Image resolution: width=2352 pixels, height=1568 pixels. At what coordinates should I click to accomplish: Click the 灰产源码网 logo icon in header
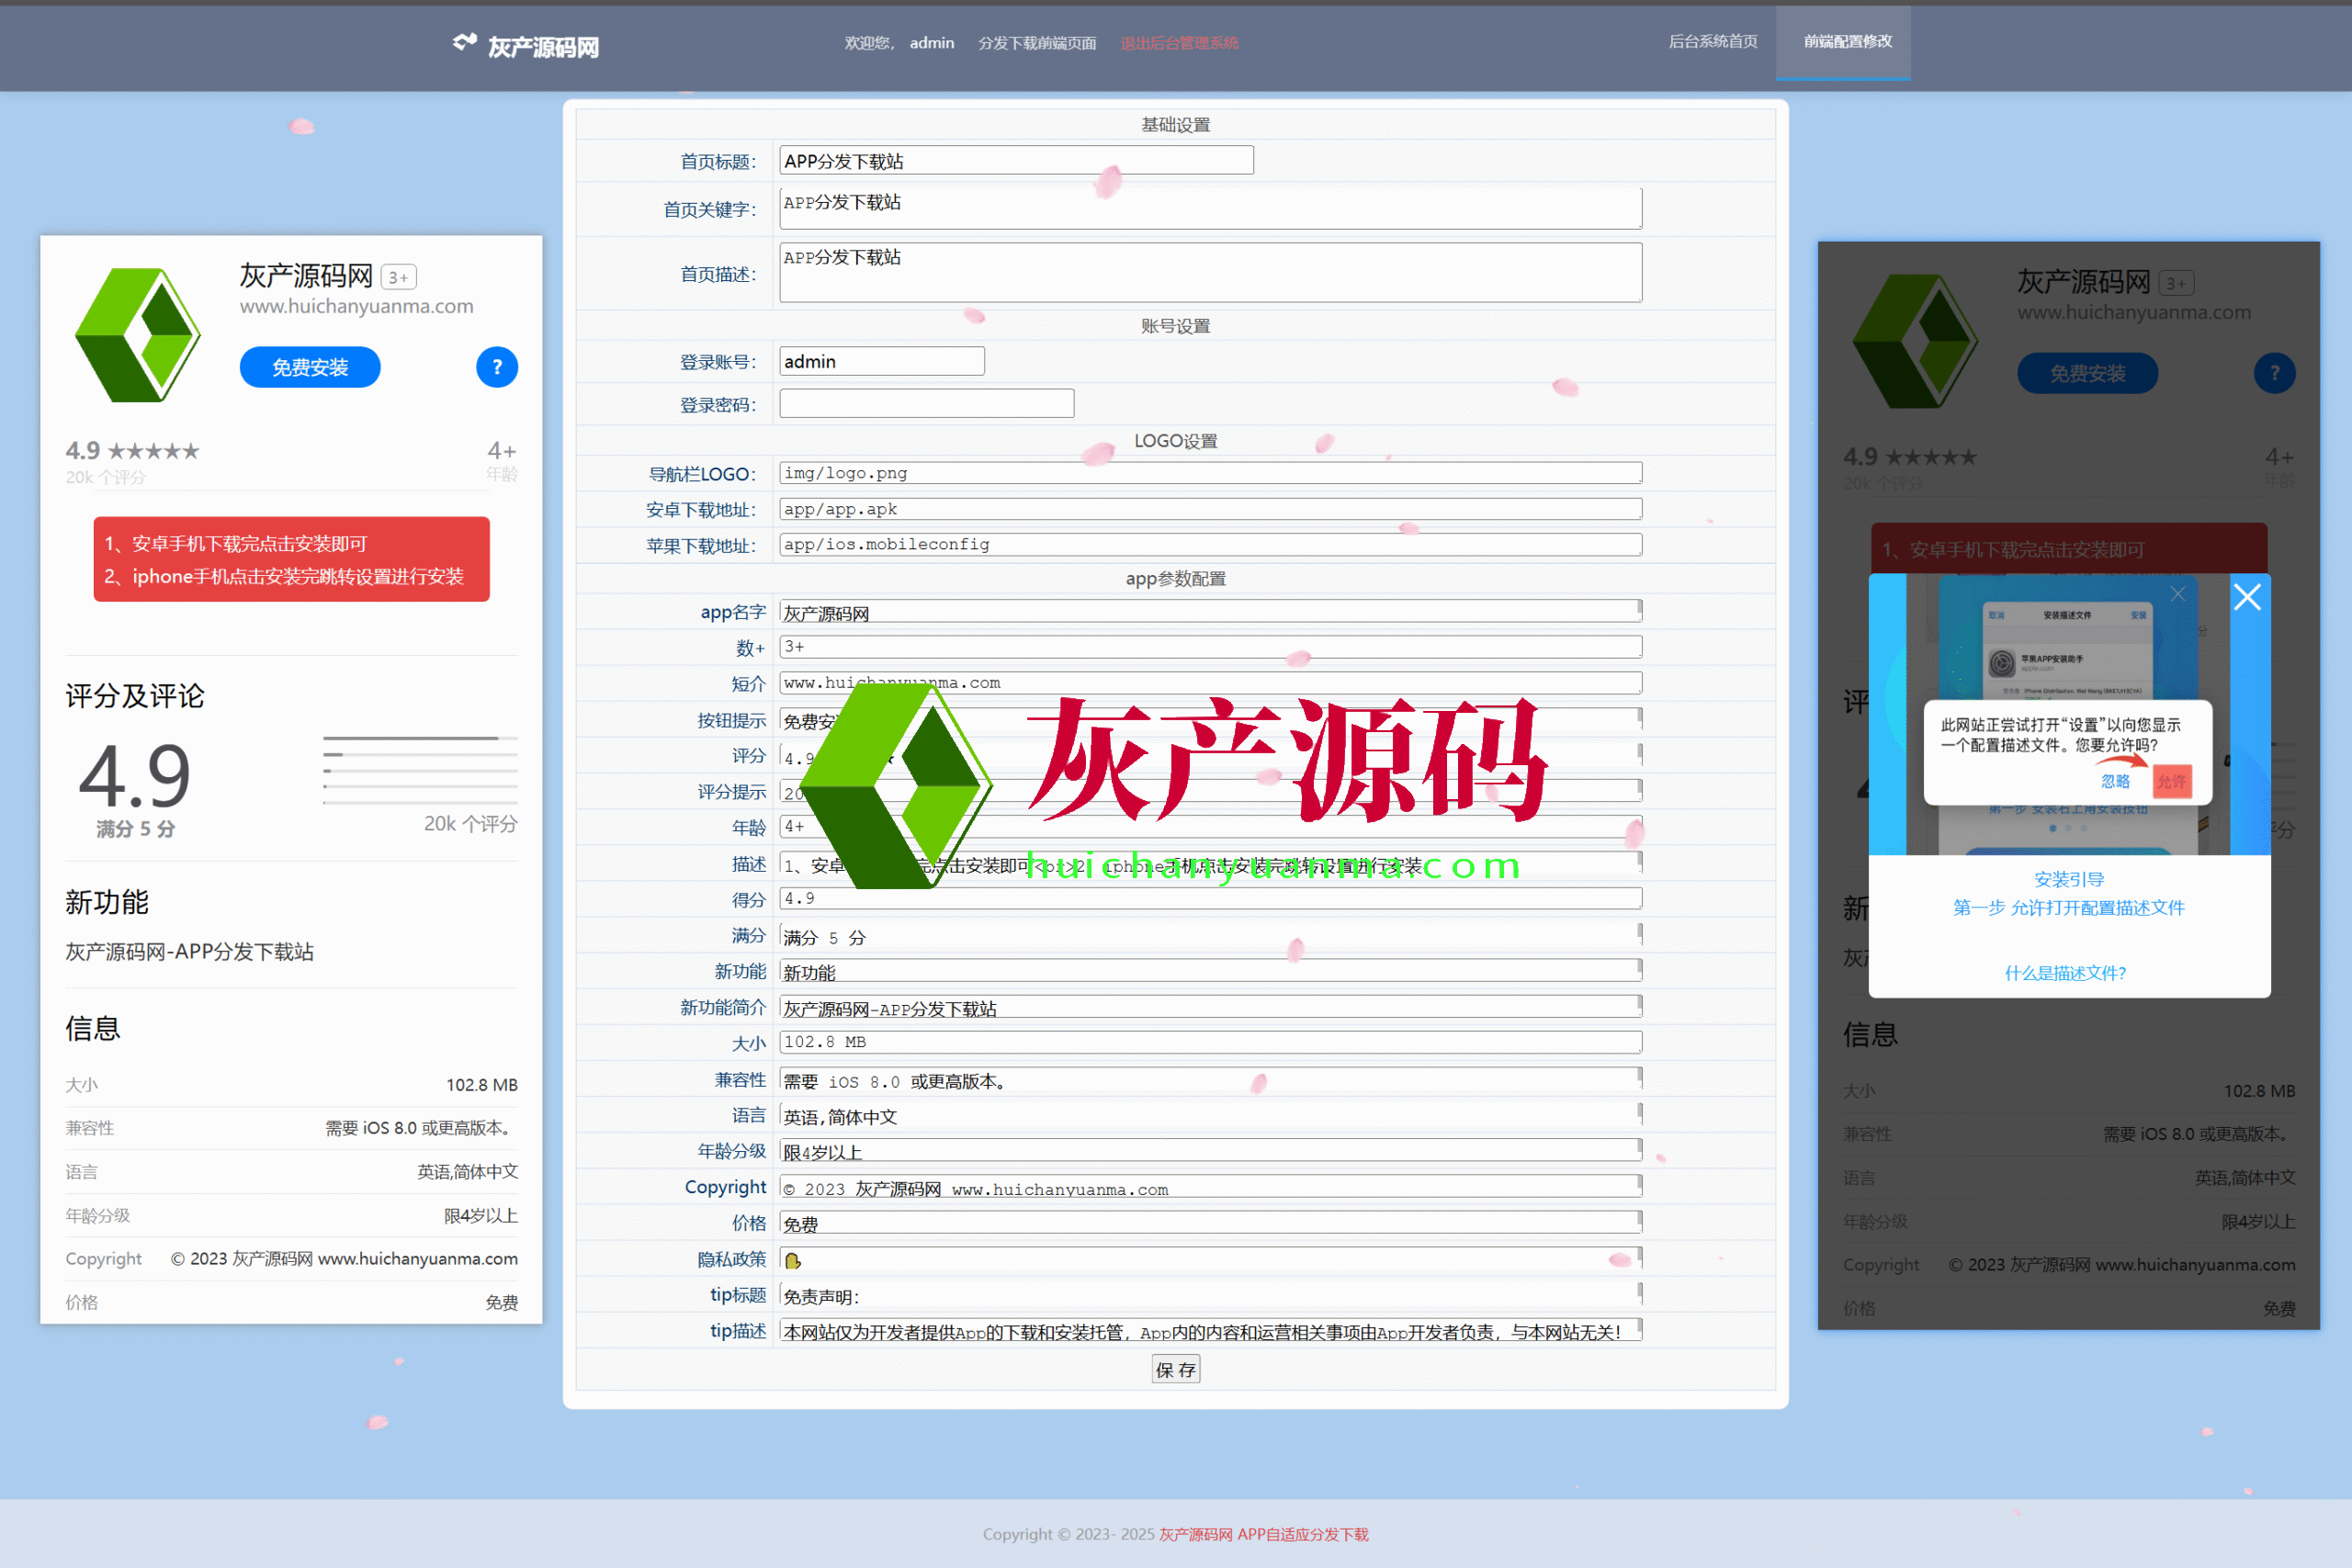464,43
